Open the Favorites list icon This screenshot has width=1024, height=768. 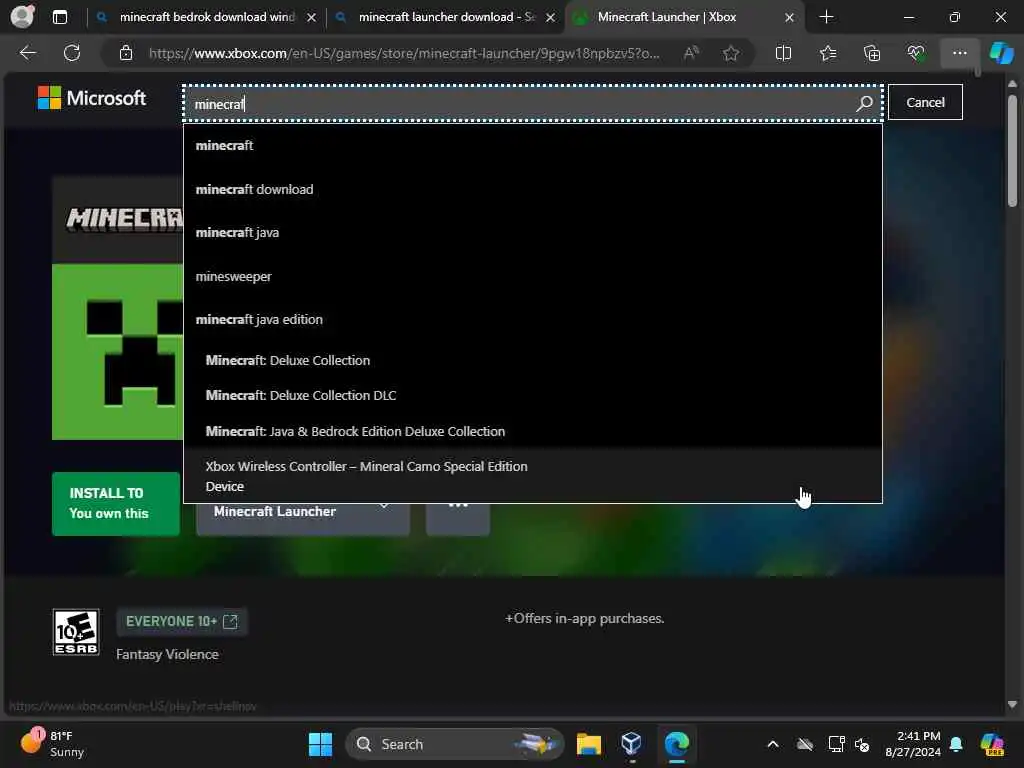point(828,53)
